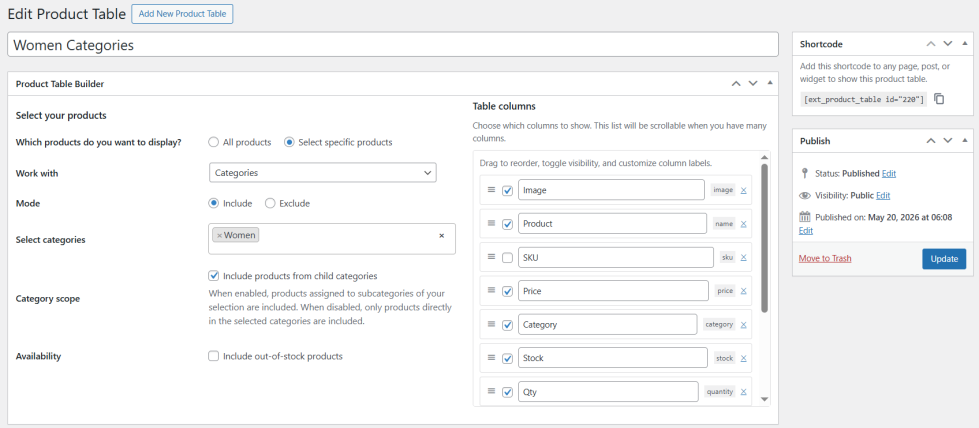This screenshot has height=428, width=979.
Task: Click the SKU column label field
Action: [616, 257]
